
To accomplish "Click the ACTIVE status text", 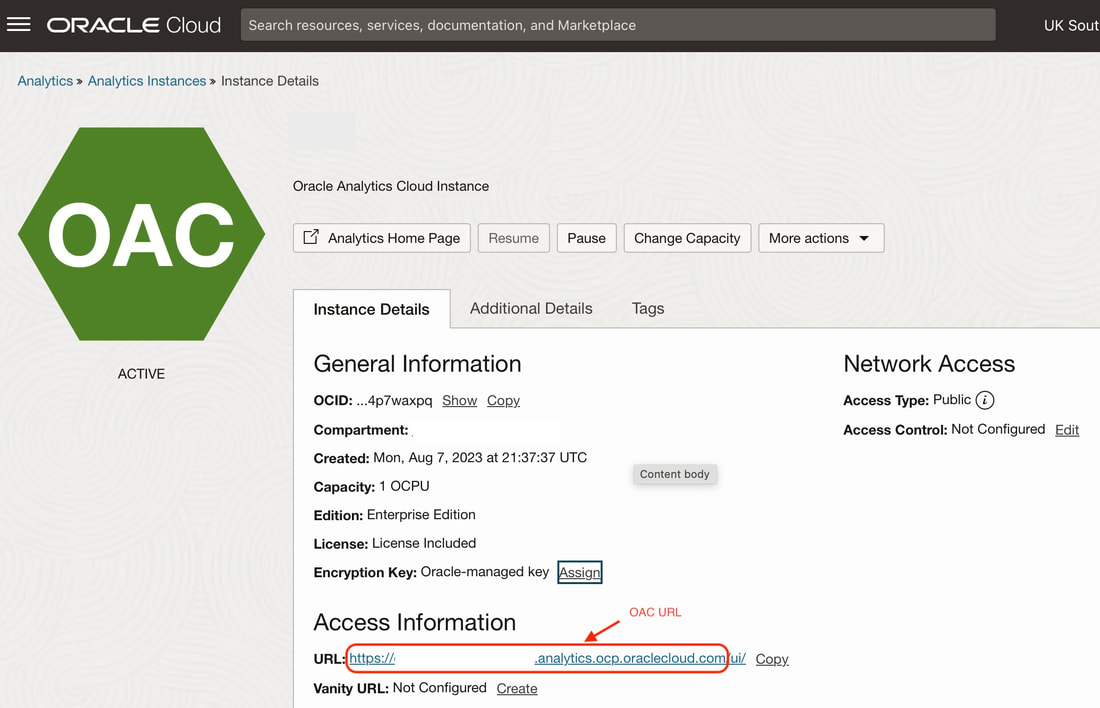I will click(141, 374).
